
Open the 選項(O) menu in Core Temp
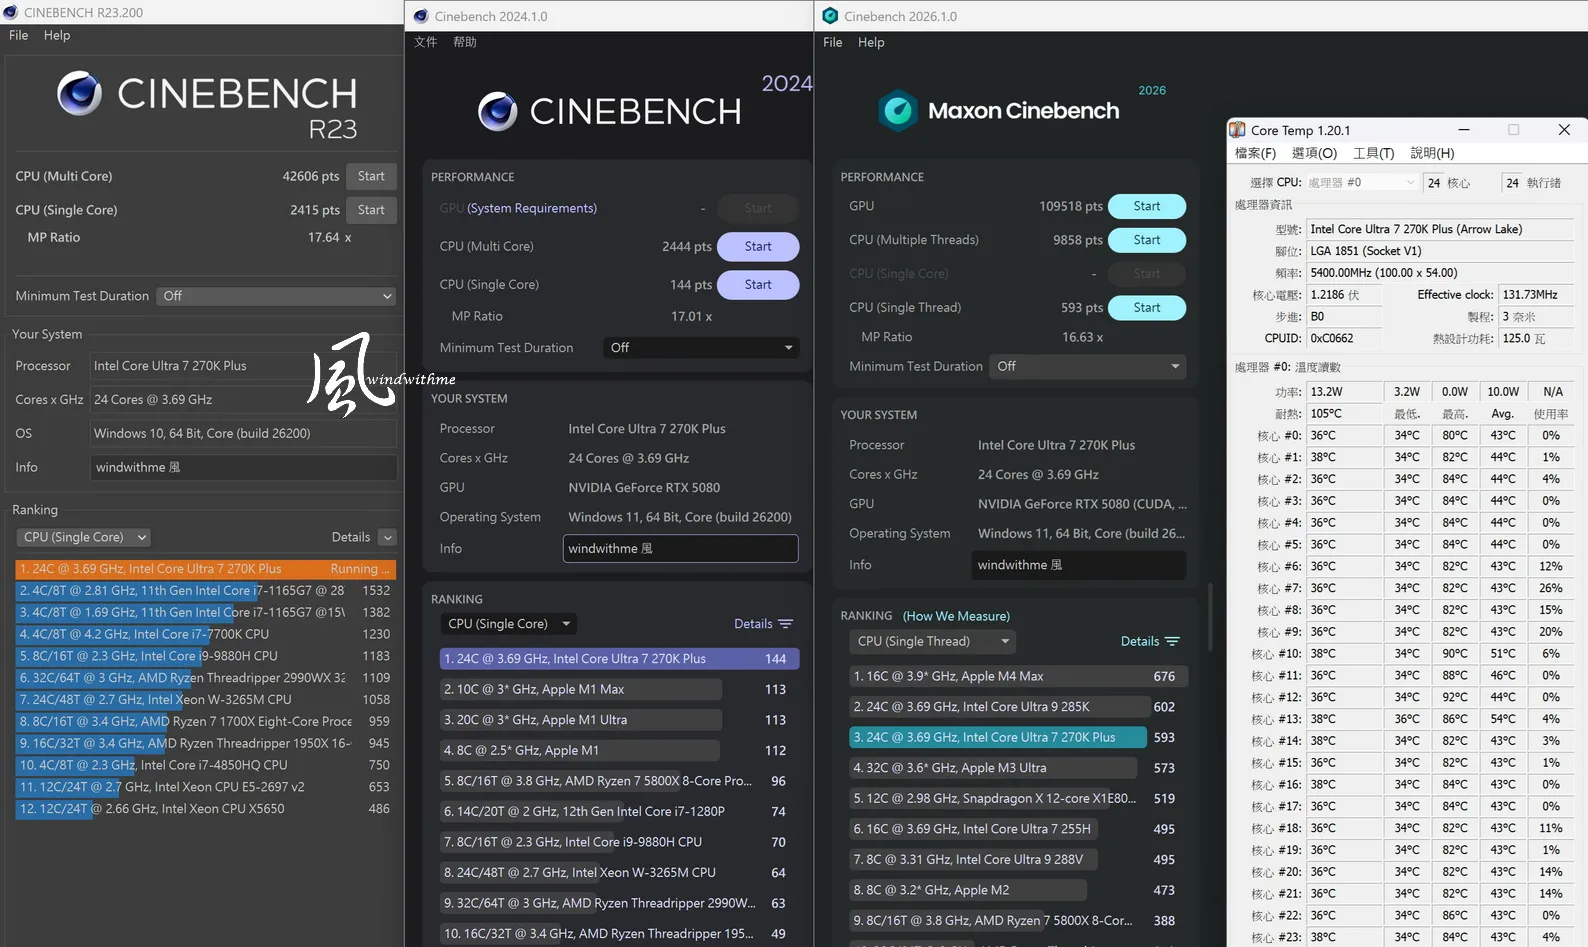point(1314,153)
